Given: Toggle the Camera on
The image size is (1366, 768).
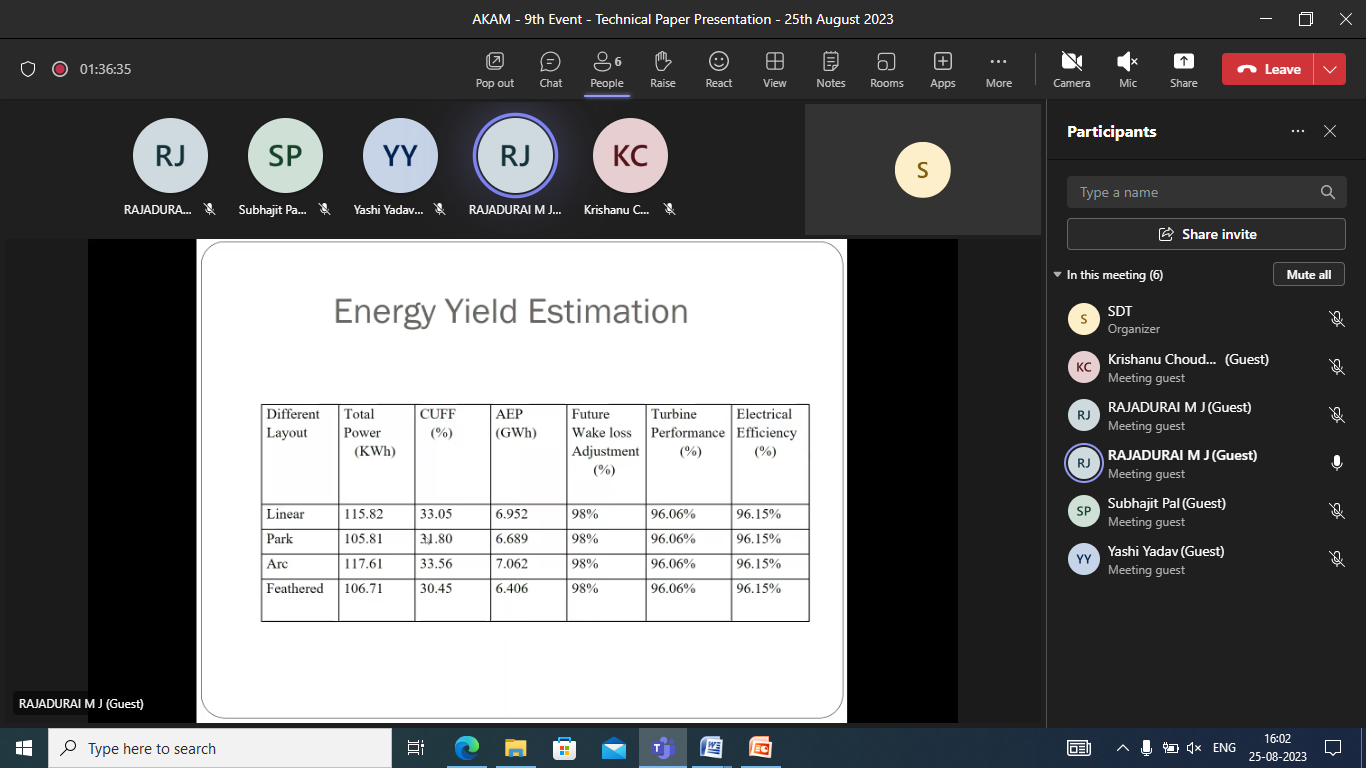Looking at the screenshot, I should click(1071, 68).
